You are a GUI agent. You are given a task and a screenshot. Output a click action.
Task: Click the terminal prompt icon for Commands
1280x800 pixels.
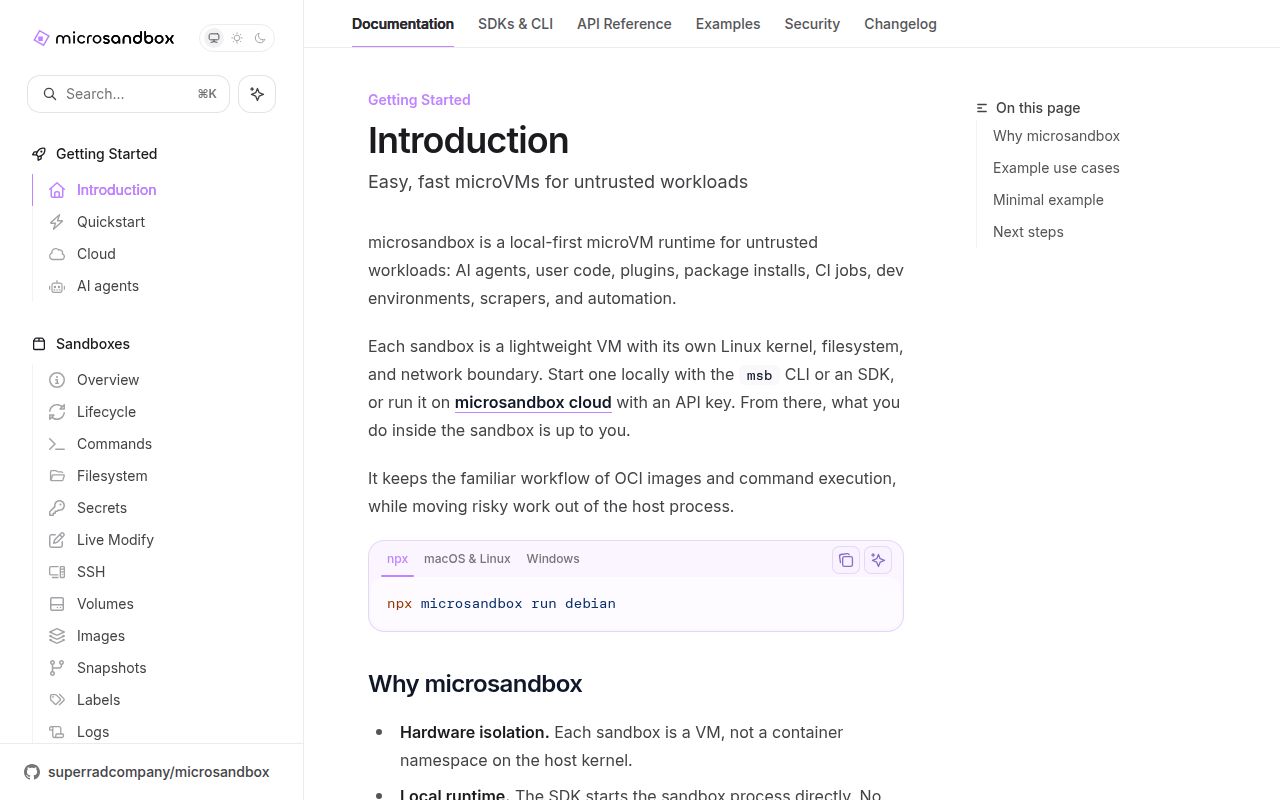(57, 444)
